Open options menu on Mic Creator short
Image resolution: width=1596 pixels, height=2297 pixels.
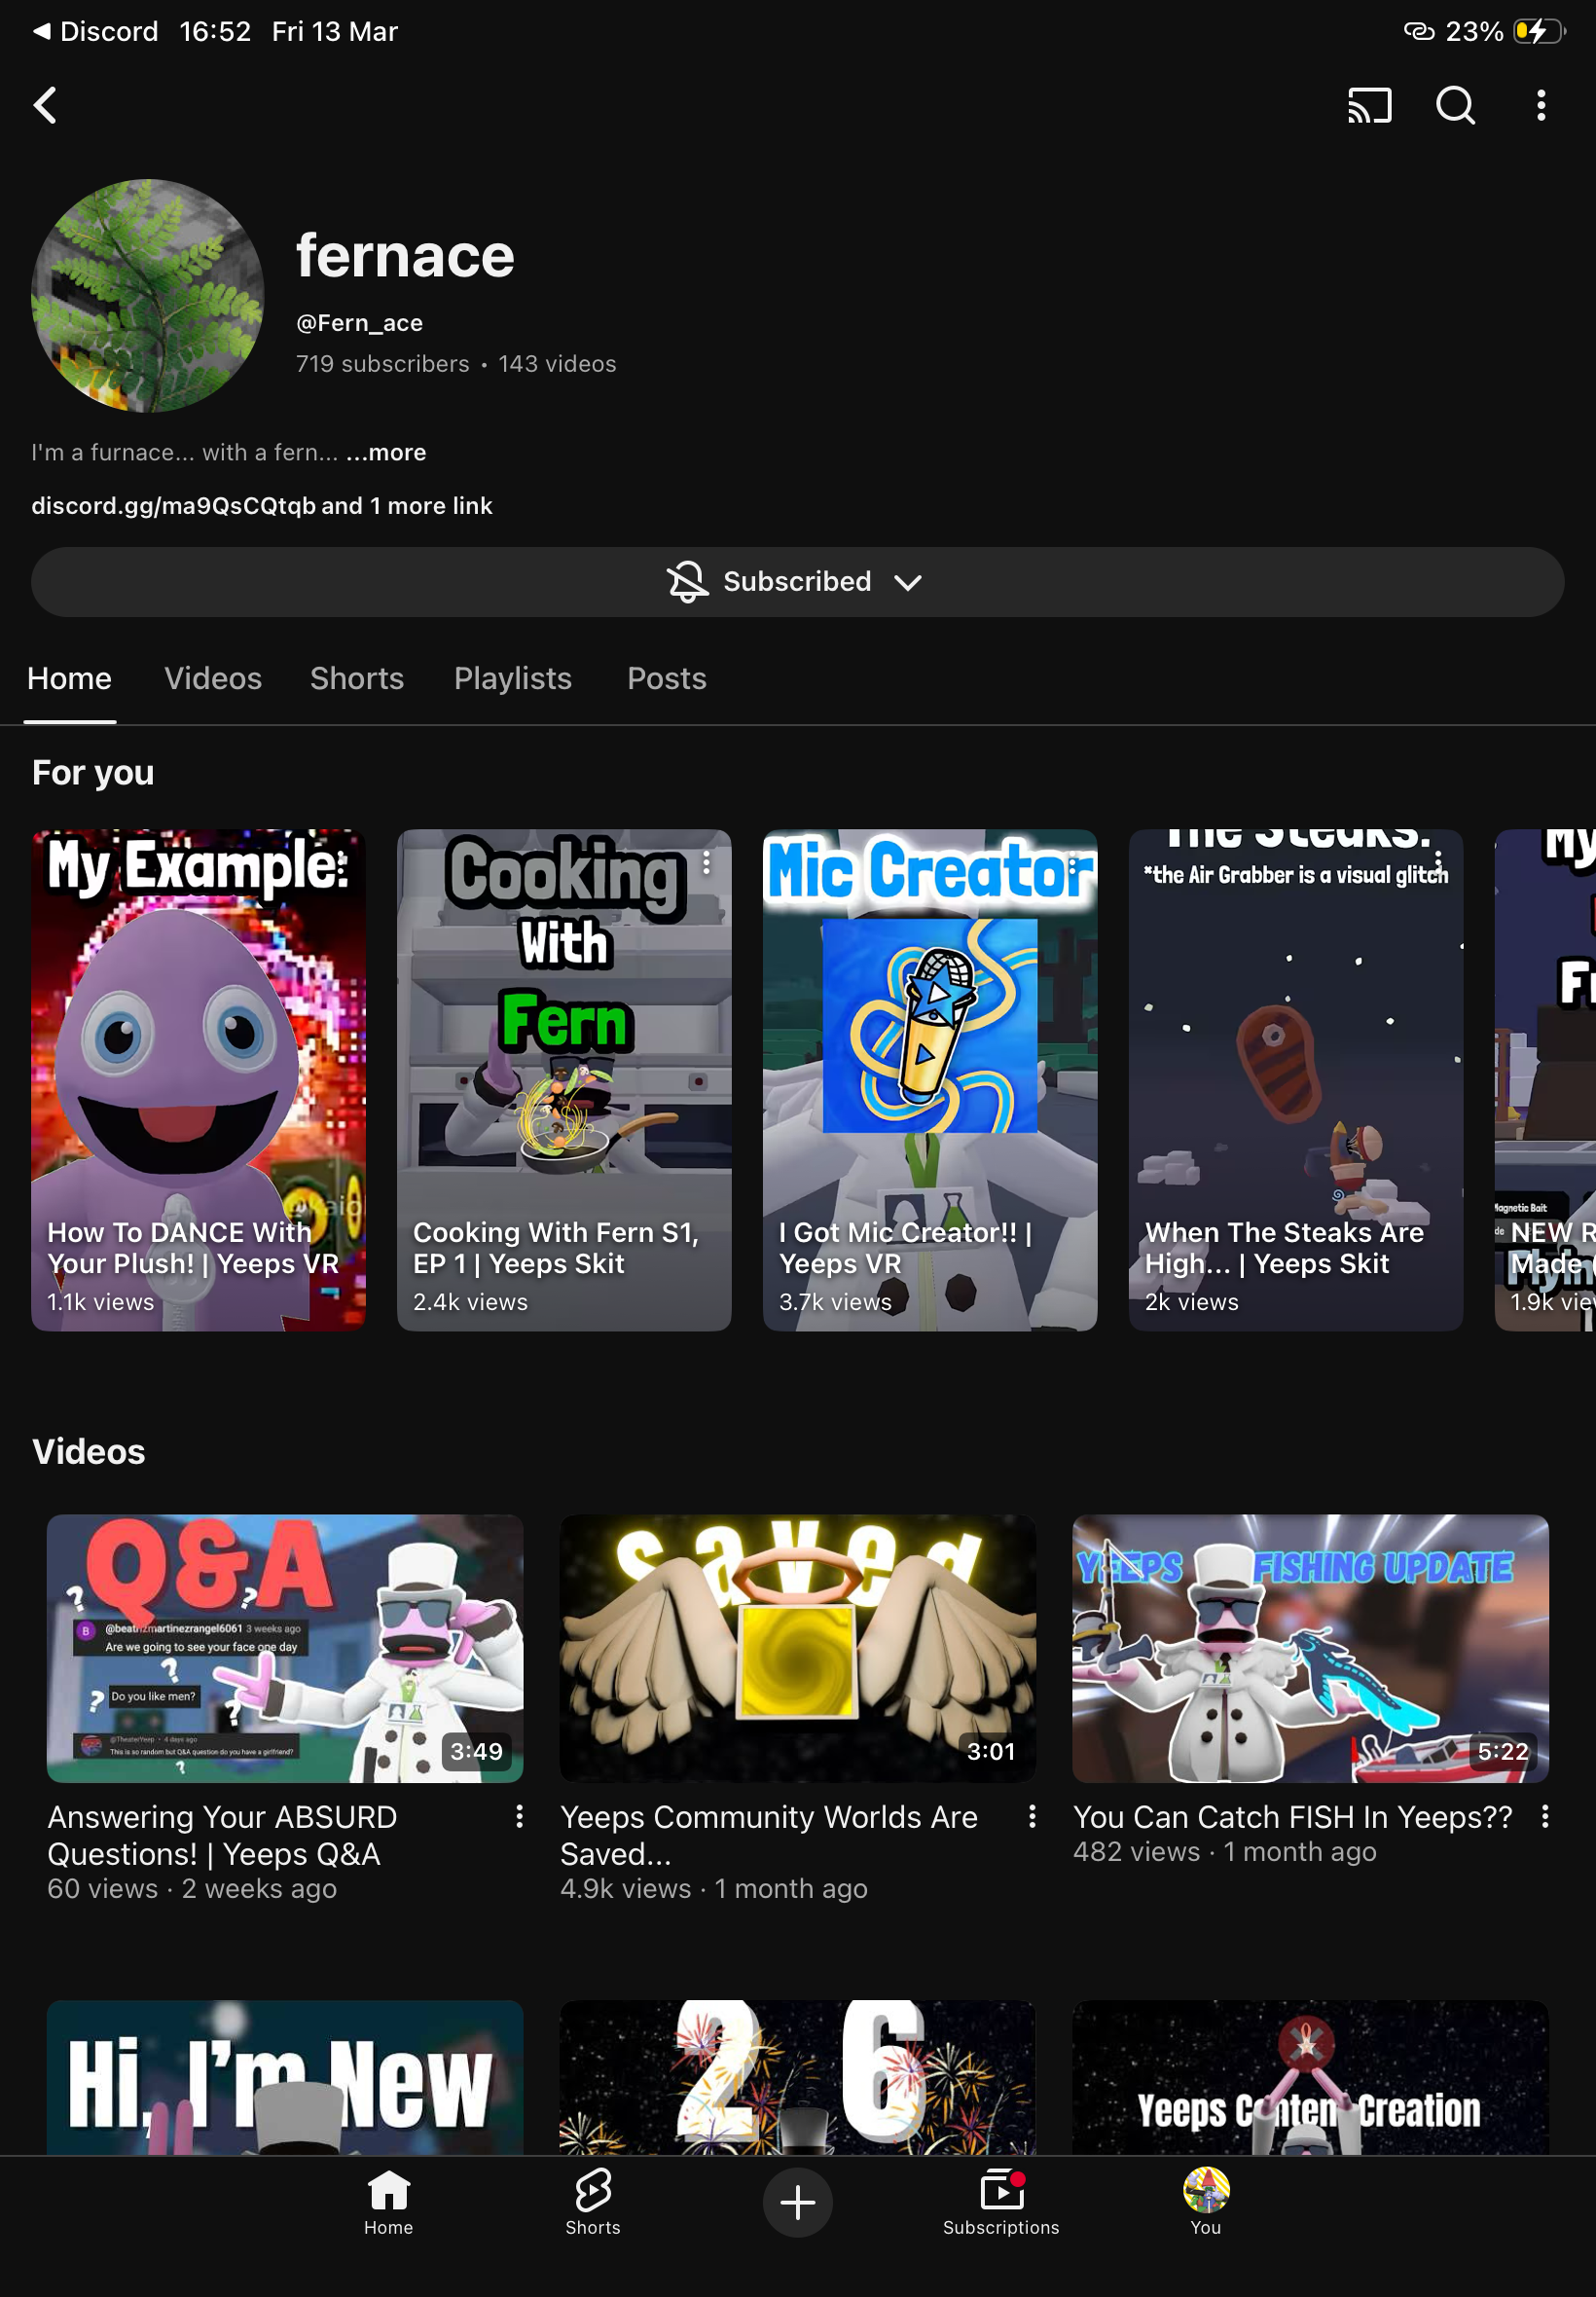tap(1073, 863)
